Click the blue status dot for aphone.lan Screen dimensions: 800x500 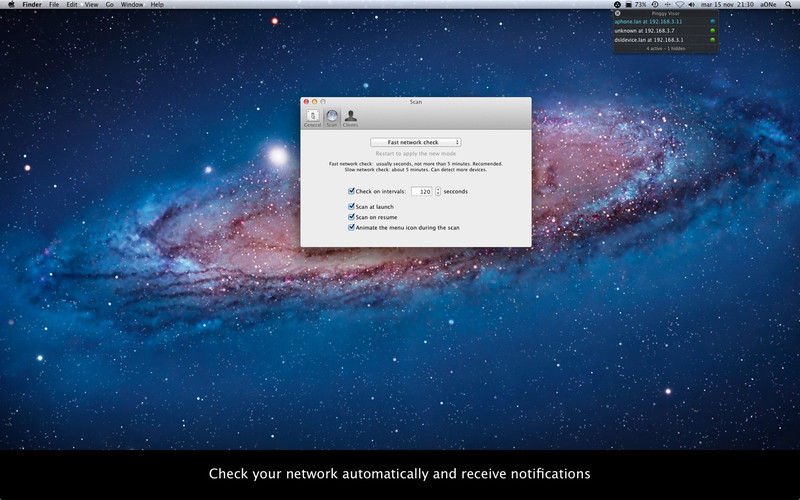(712, 22)
